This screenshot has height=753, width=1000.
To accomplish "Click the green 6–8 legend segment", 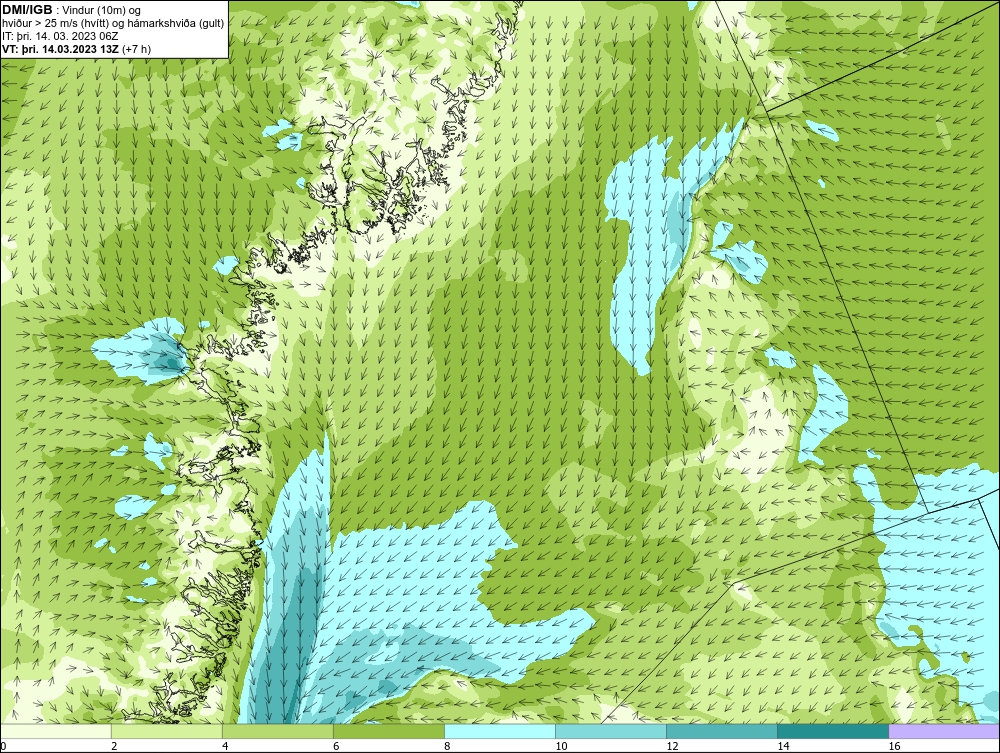I will pyautogui.click(x=389, y=731).
